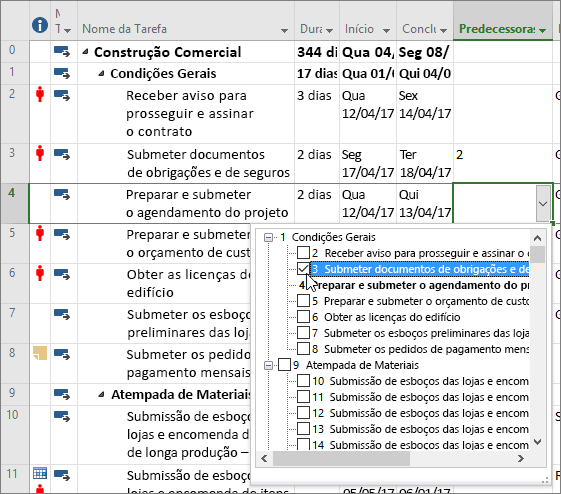Click the dropdown list scroll down arrow
This screenshot has height=494, width=561.
tap(537, 442)
